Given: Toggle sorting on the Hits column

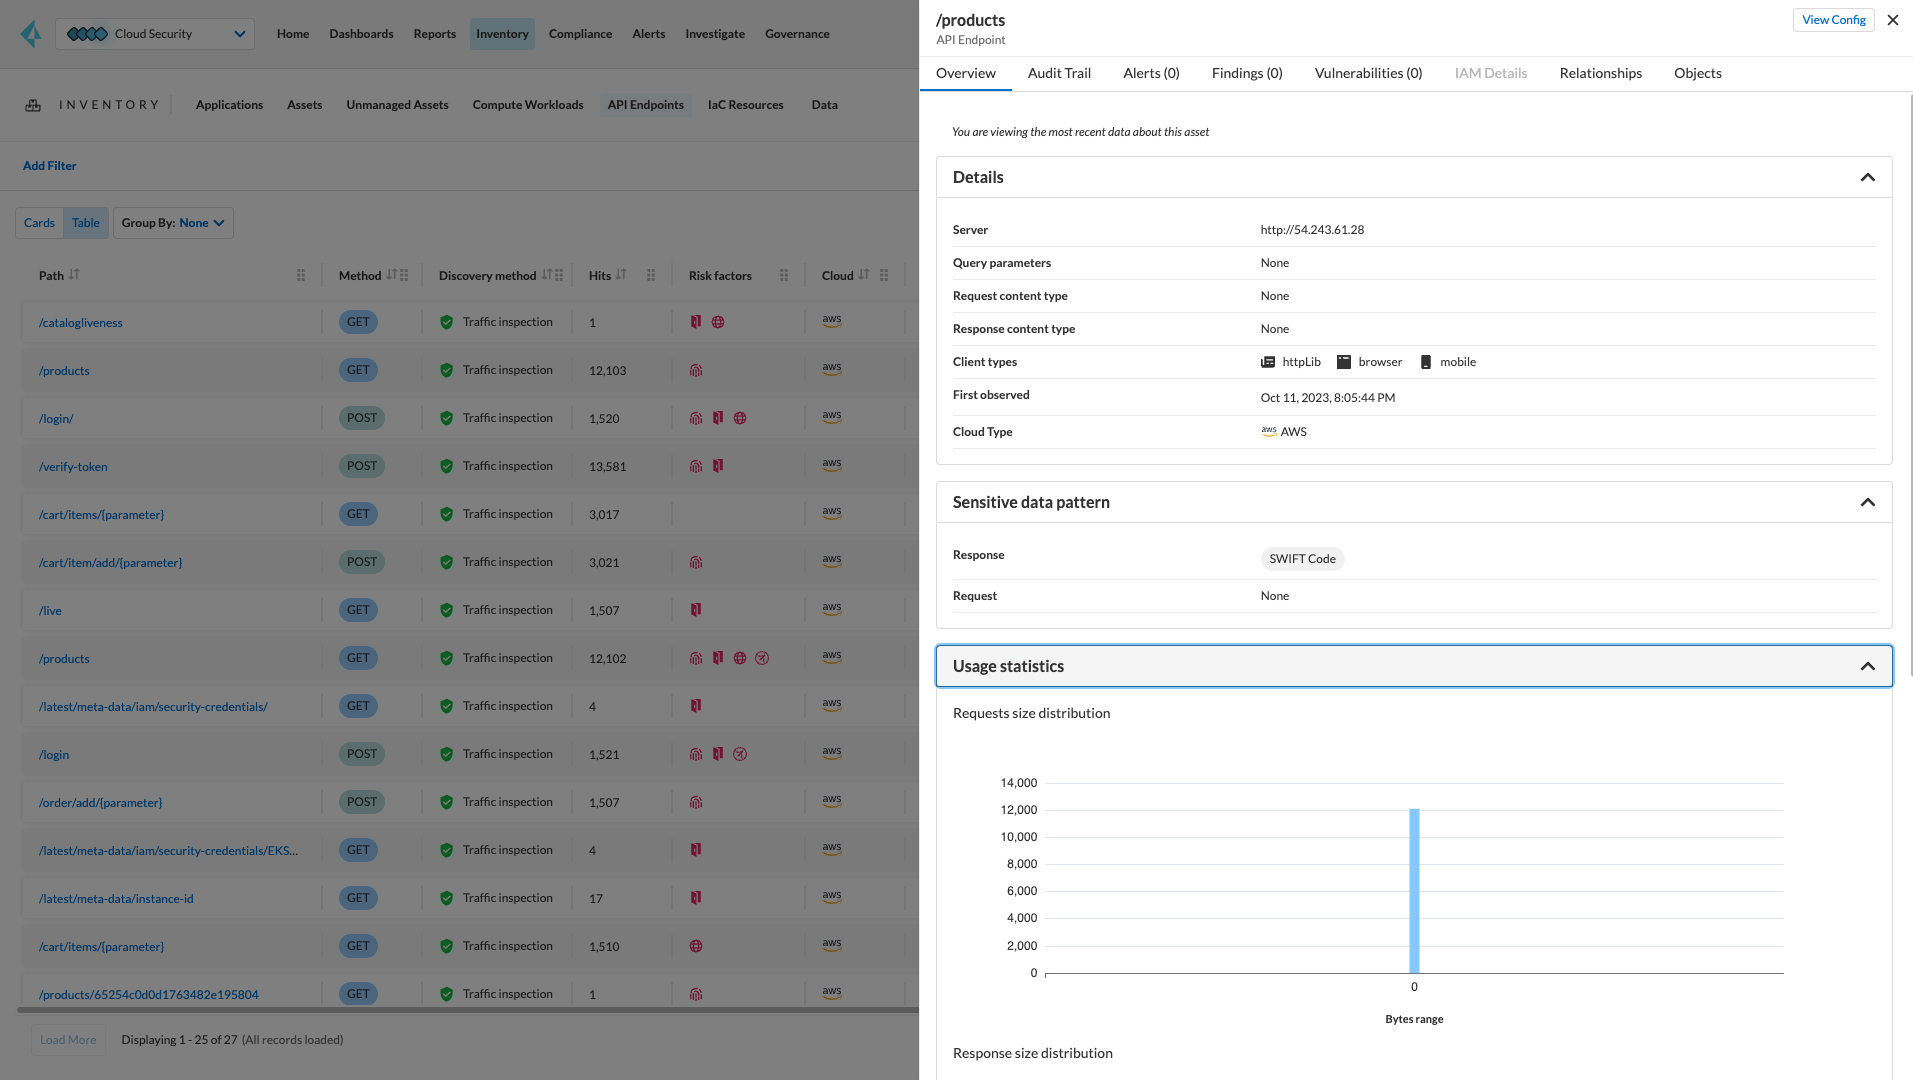Looking at the screenshot, I should (x=620, y=274).
